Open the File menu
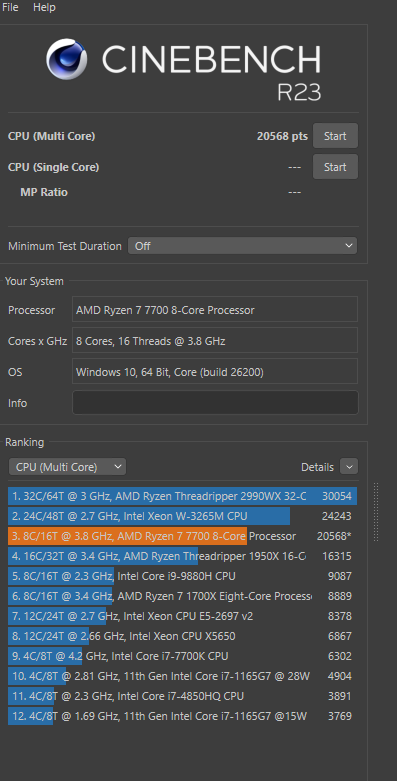 pyautogui.click(x=10, y=7)
